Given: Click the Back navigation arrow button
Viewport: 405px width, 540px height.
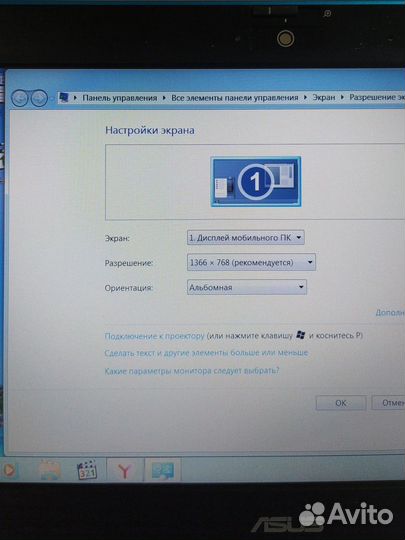Looking at the screenshot, I should point(20,98).
